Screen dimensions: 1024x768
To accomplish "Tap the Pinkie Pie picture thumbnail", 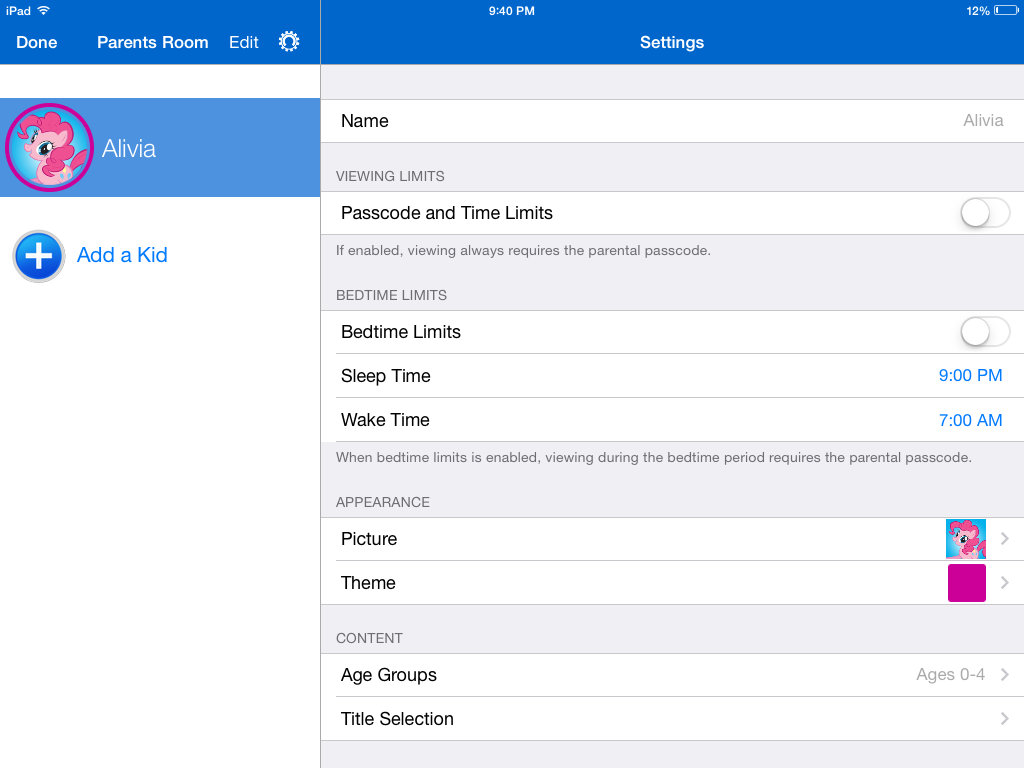I will 966,539.
